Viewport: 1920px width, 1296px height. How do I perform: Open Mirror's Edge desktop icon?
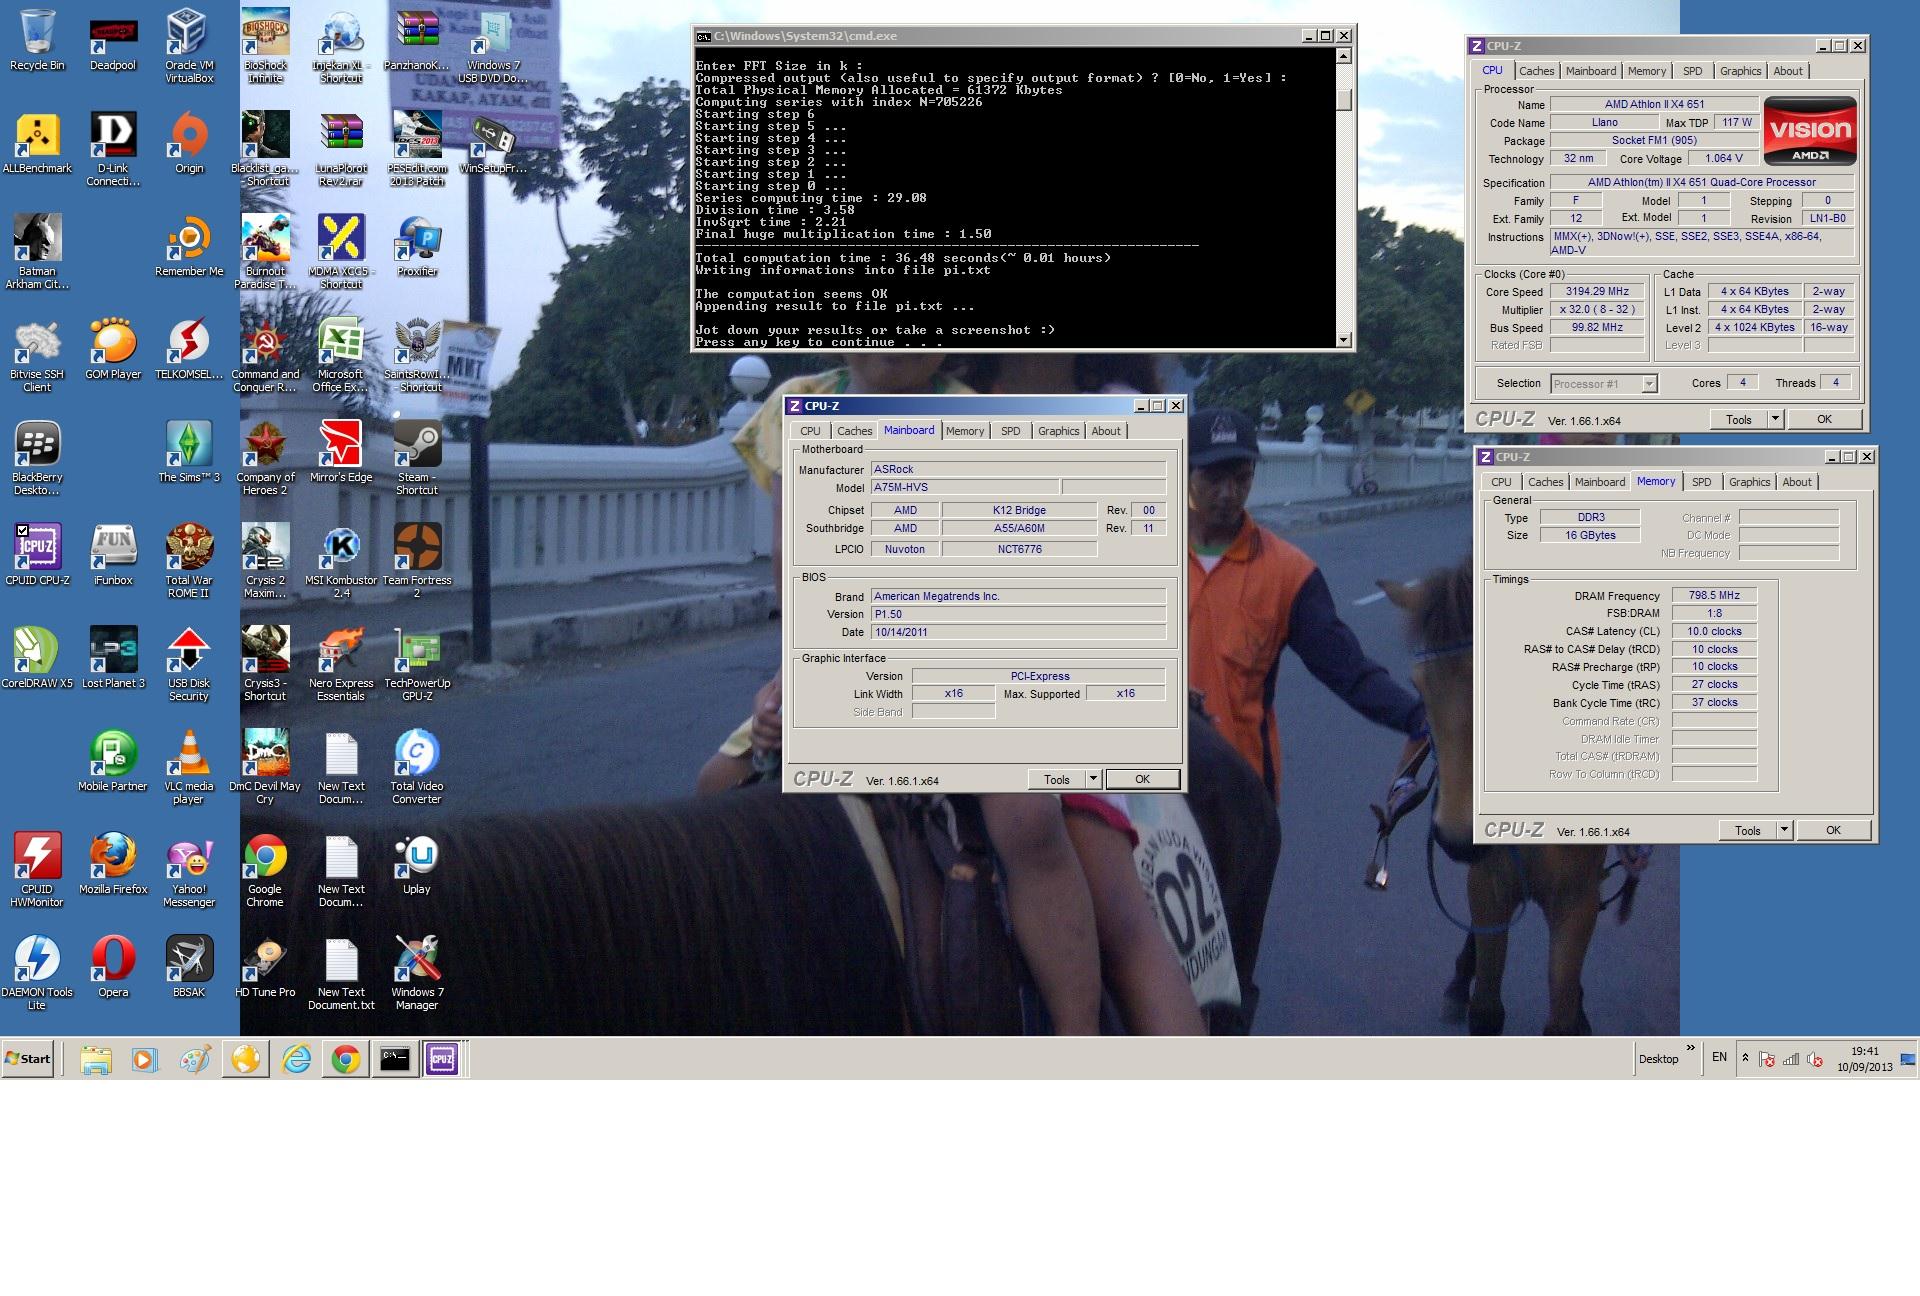(x=341, y=451)
